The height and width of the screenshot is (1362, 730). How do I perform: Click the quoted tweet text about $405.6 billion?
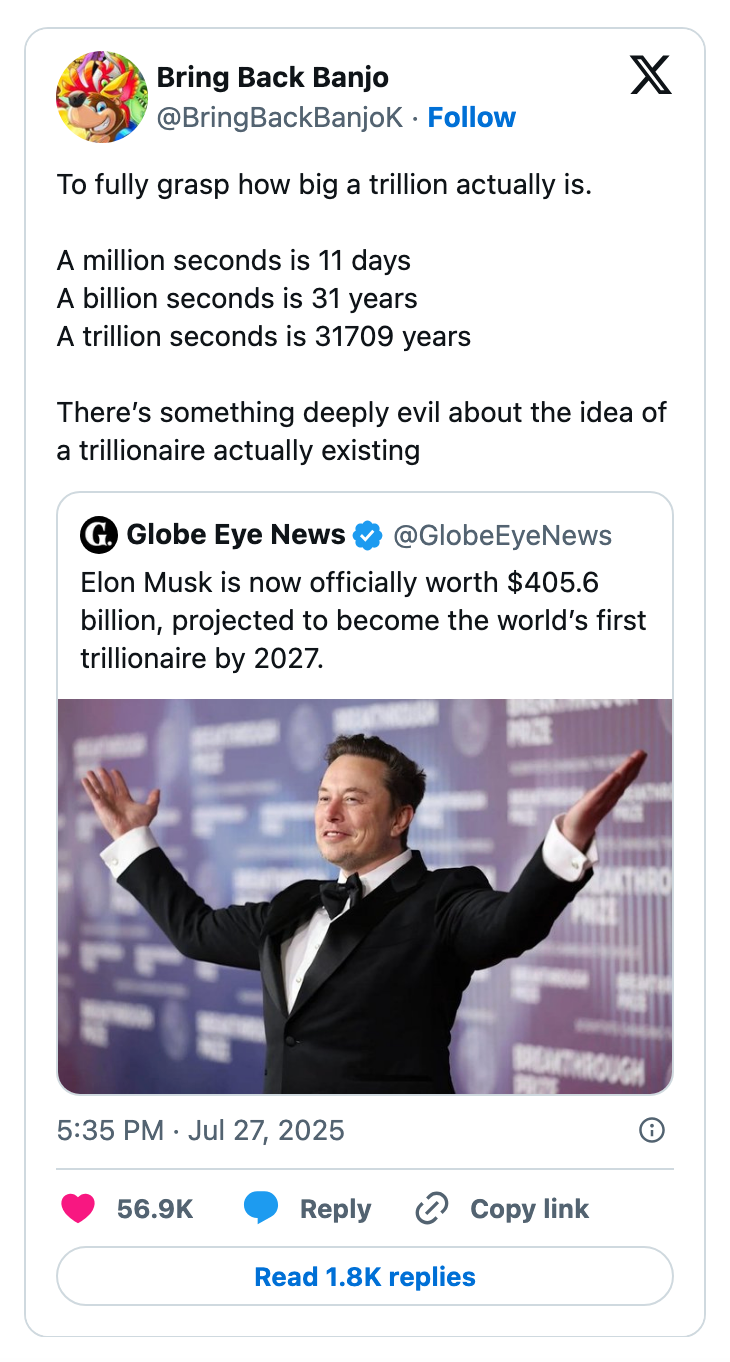coord(364,620)
